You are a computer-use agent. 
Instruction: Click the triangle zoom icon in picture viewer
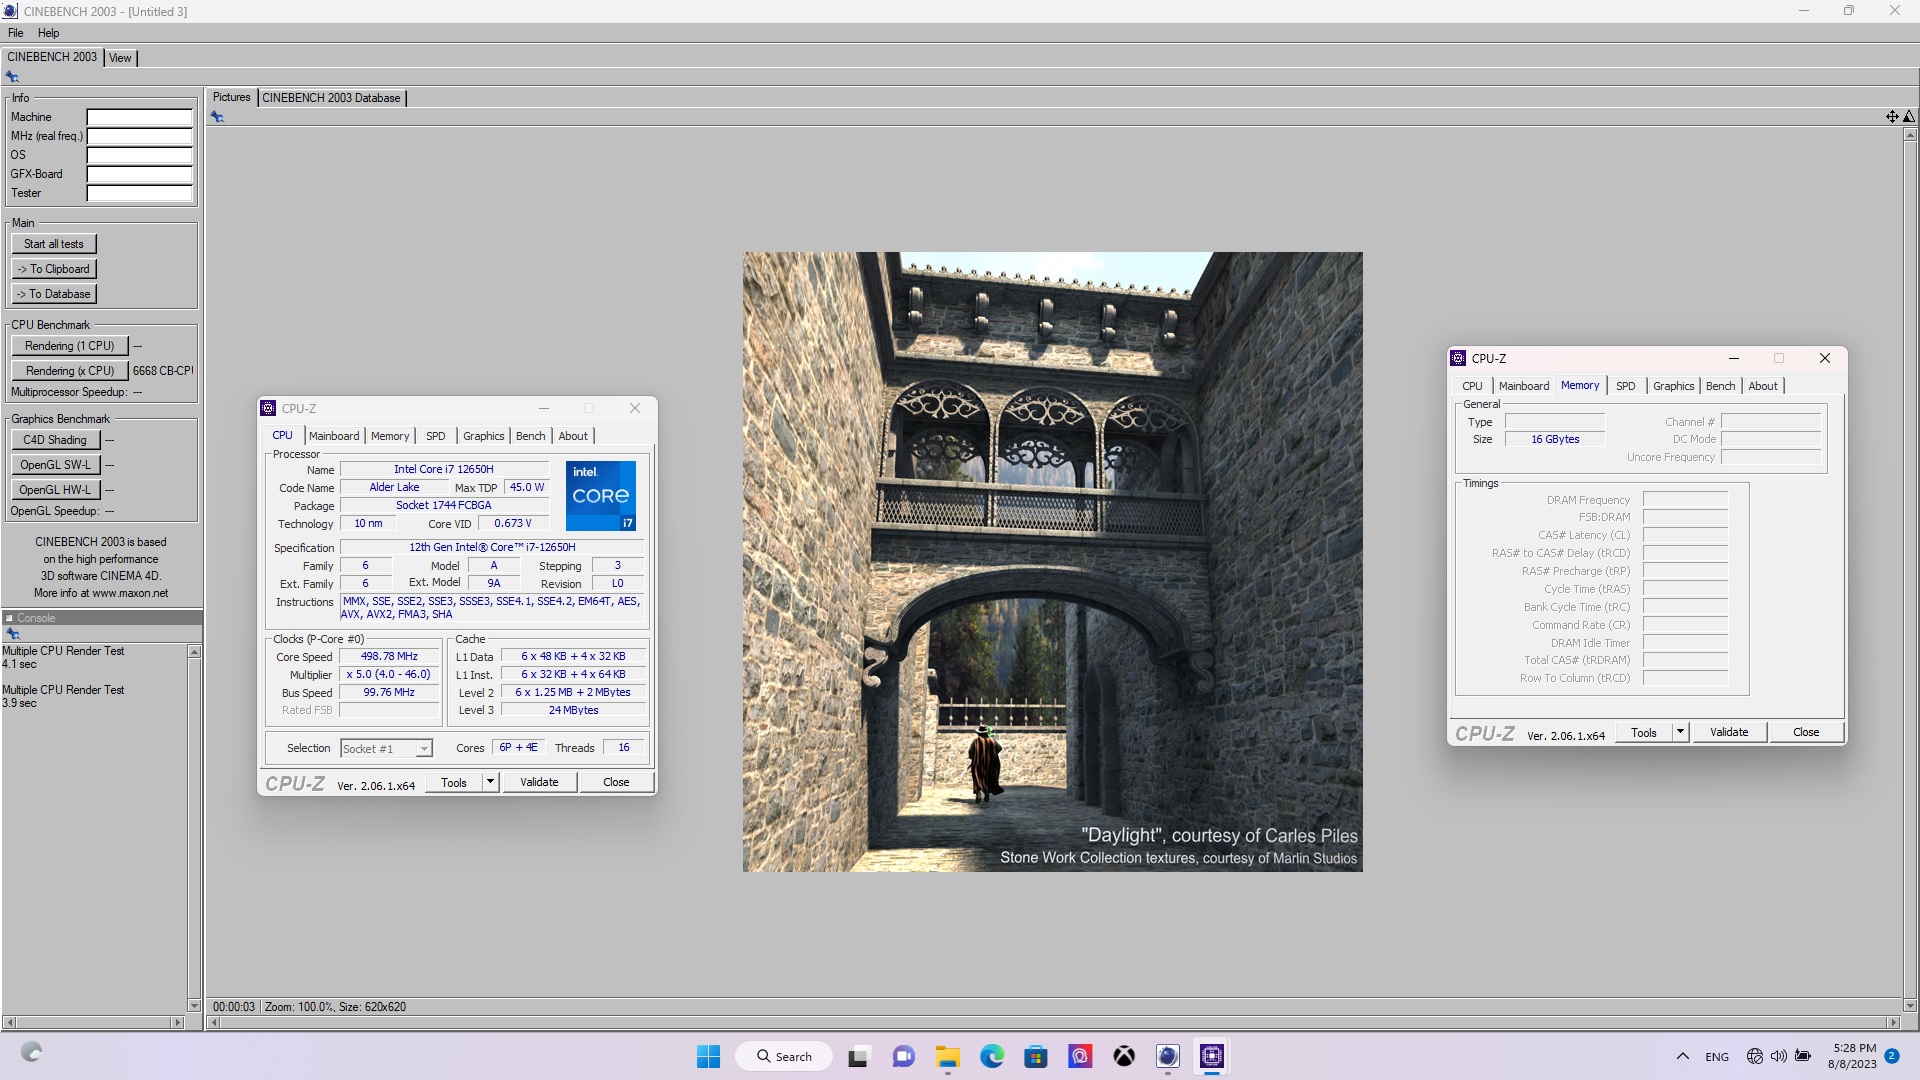click(1909, 117)
